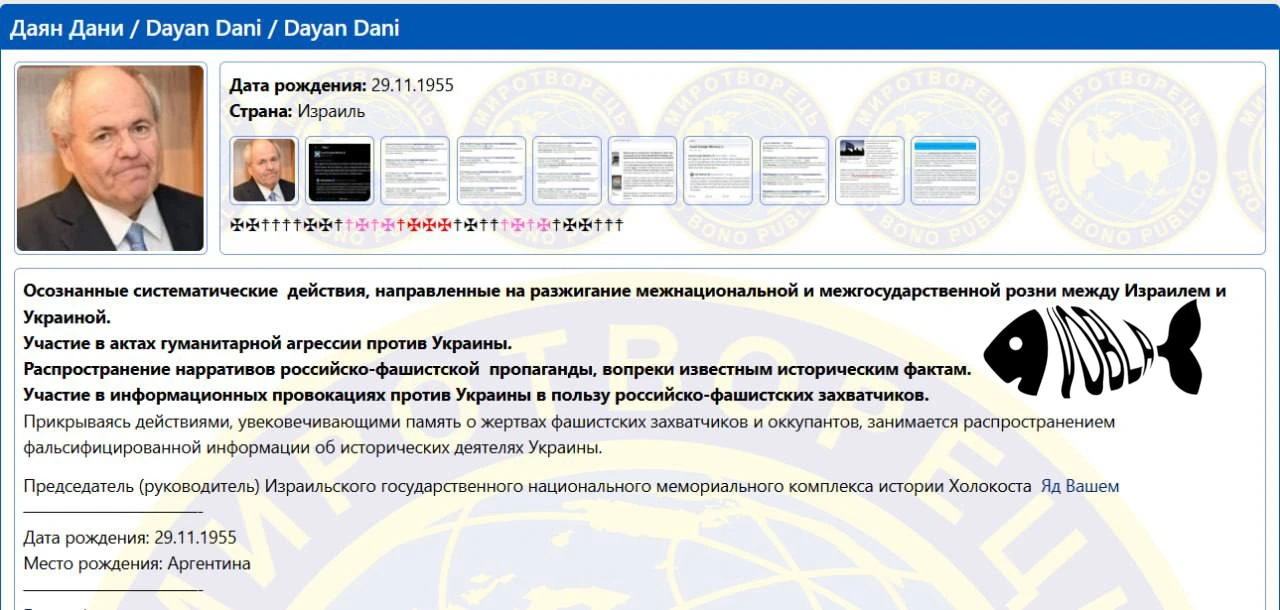Click the black fish logo
Screen dimensions: 1280x610
click(x=1092, y=348)
